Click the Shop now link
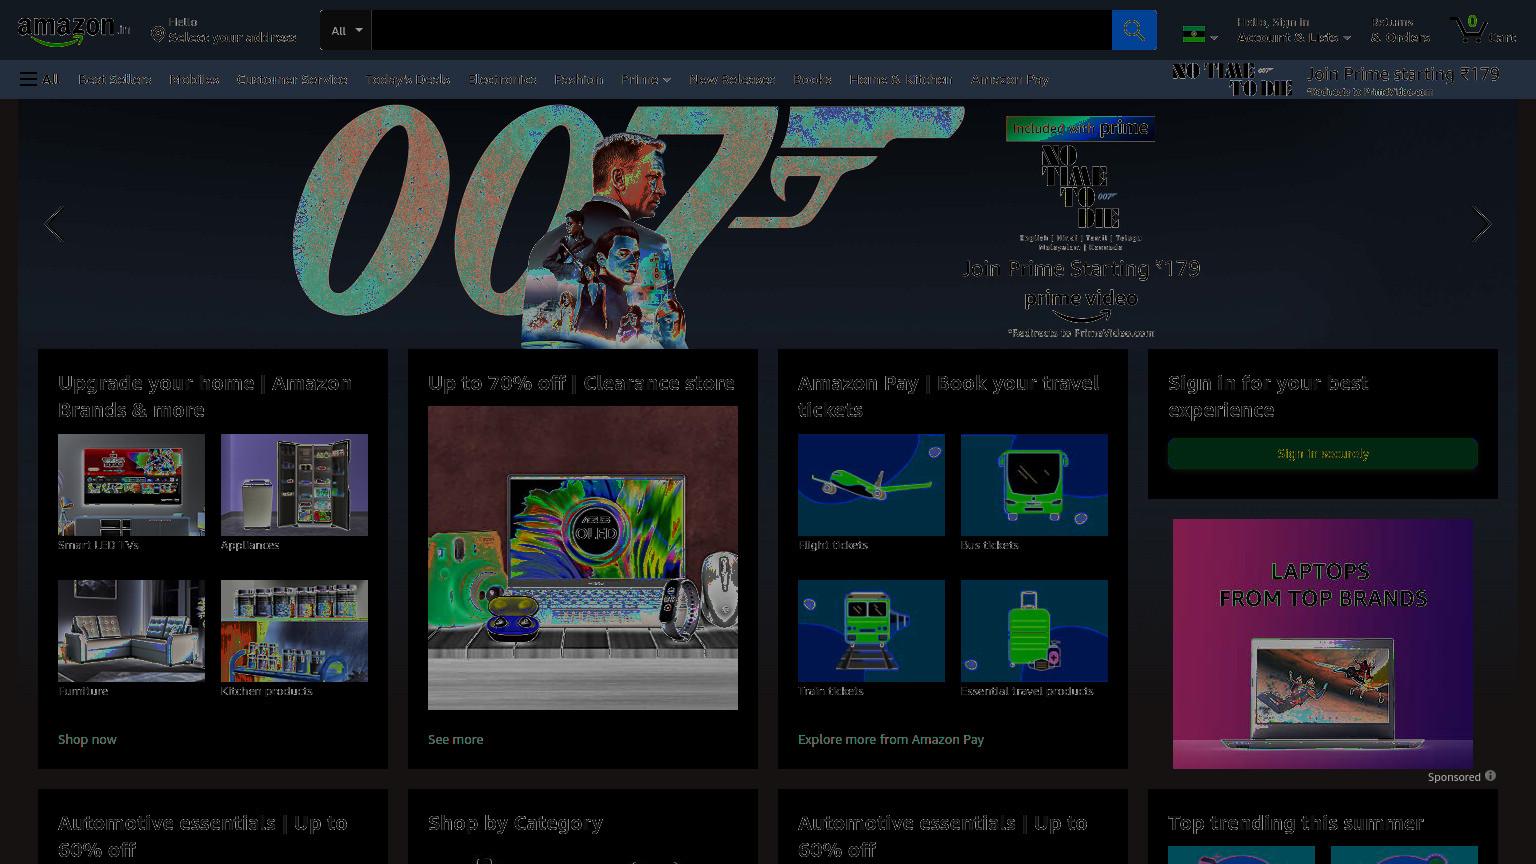Screen dimensions: 1536x864 [x=87, y=739]
